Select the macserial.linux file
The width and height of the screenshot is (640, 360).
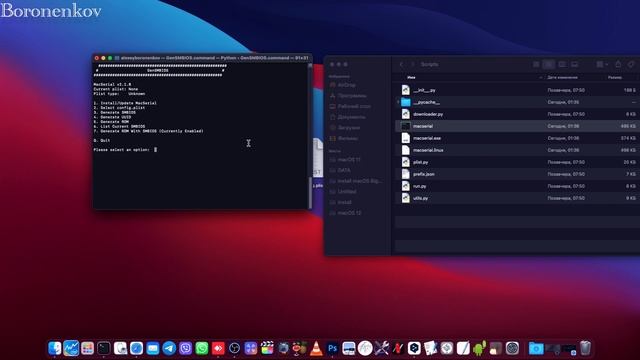(x=518, y=150)
